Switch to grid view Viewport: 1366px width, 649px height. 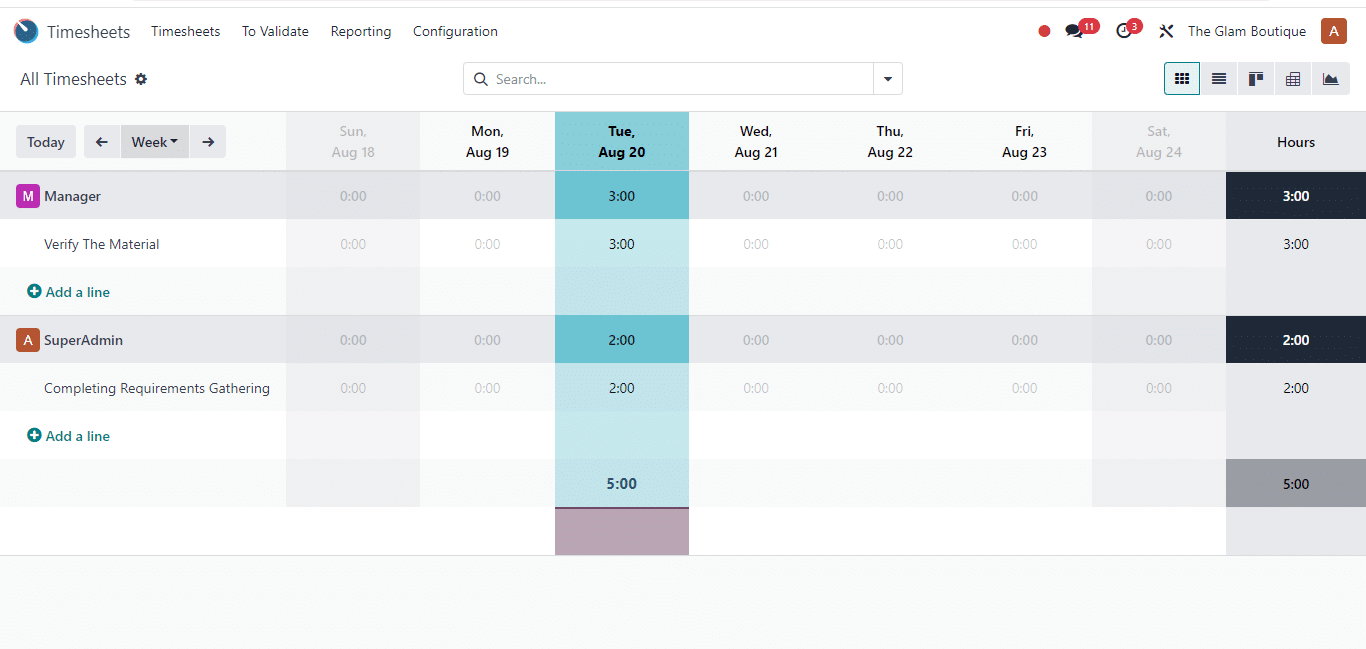click(1182, 79)
